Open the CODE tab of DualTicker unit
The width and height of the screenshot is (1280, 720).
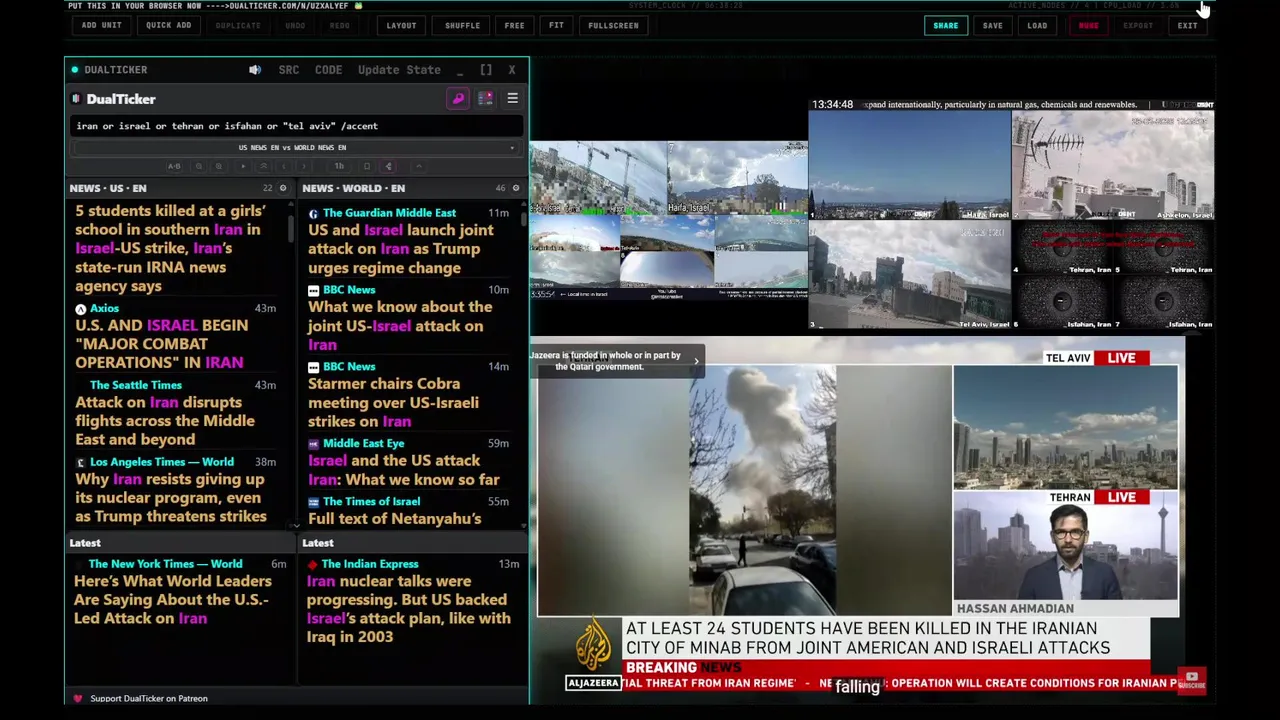[328, 70]
